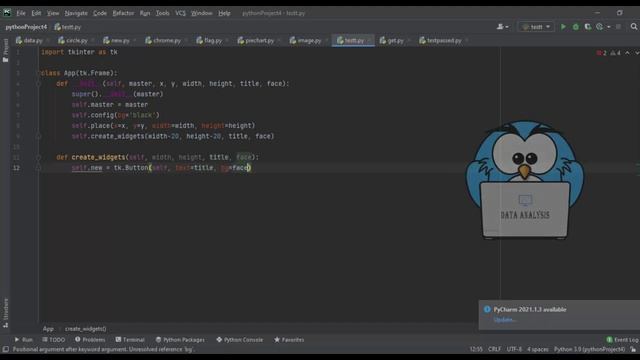Start debugging with the green bug icon
Screen dimensions: 640x360
pyautogui.click(x=576, y=27)
